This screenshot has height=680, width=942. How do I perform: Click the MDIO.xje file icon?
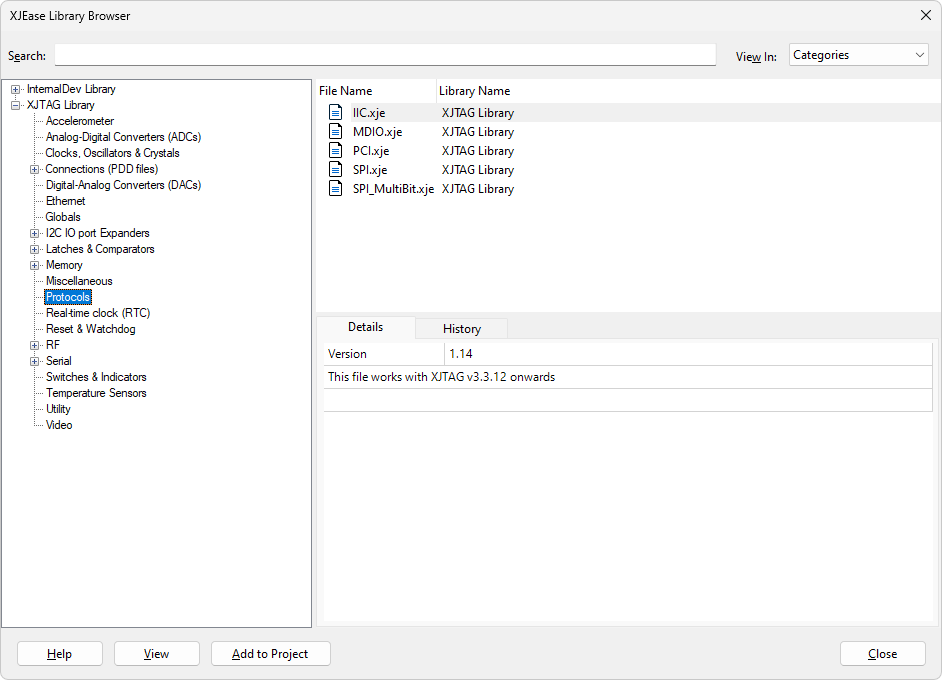click(336, 132)
